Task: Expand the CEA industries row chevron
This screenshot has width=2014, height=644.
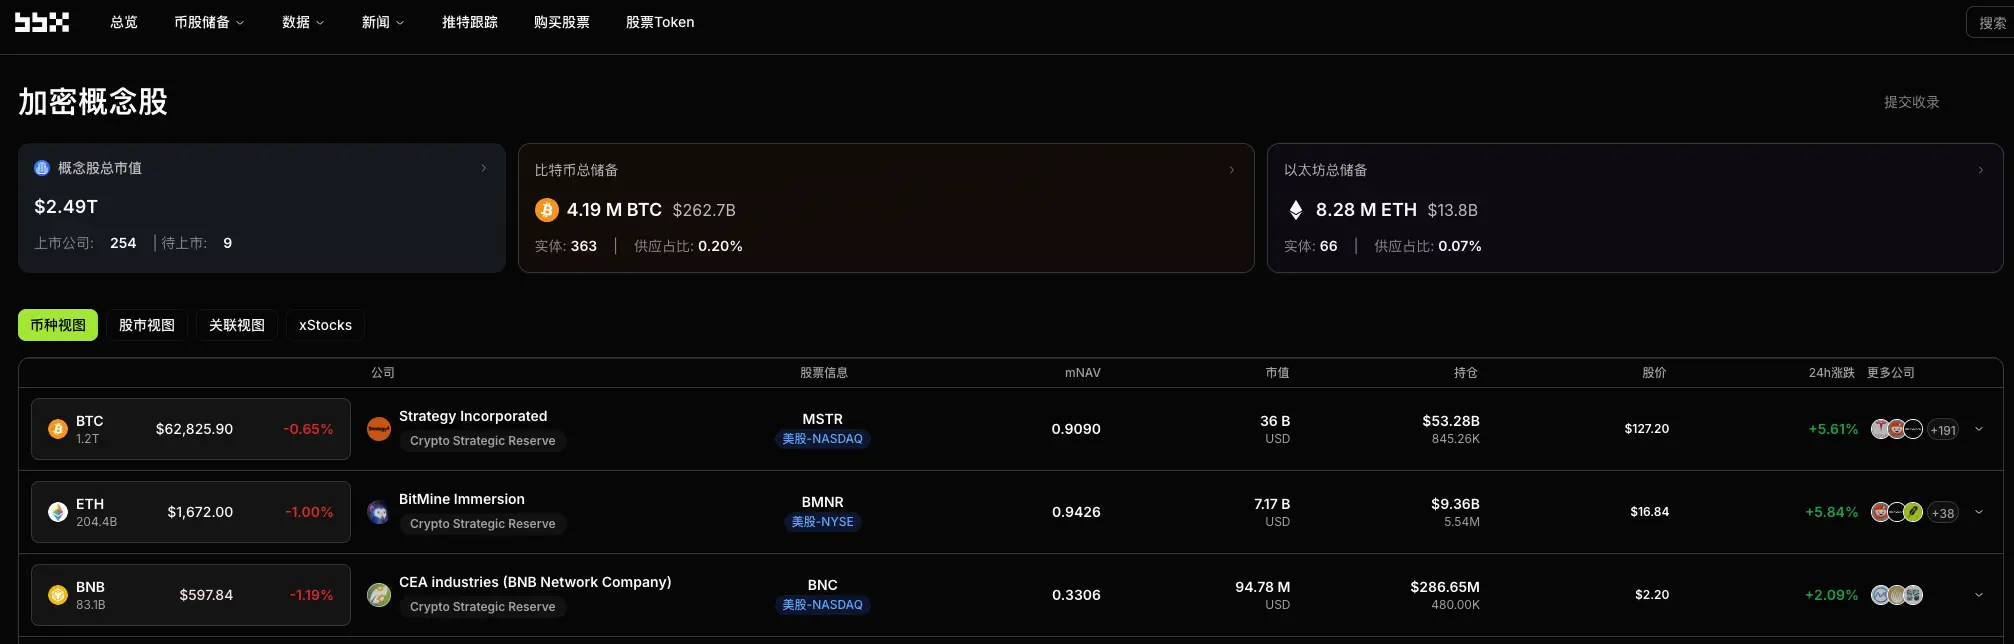Action: tap(1979, 595)
